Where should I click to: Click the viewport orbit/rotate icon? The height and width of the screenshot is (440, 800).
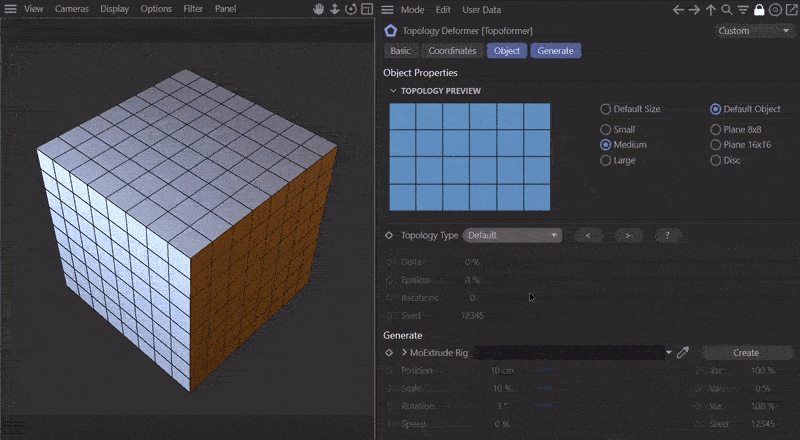350,9
